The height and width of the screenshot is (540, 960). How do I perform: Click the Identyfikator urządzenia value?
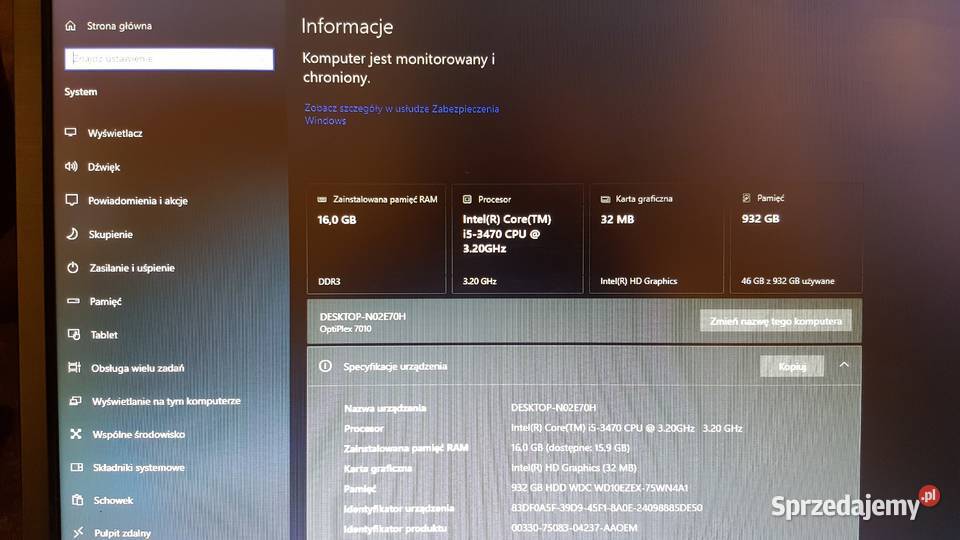607,508
